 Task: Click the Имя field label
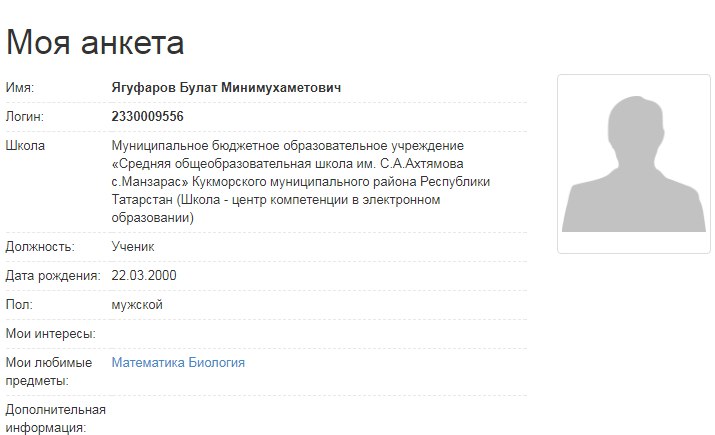point(20,88)
